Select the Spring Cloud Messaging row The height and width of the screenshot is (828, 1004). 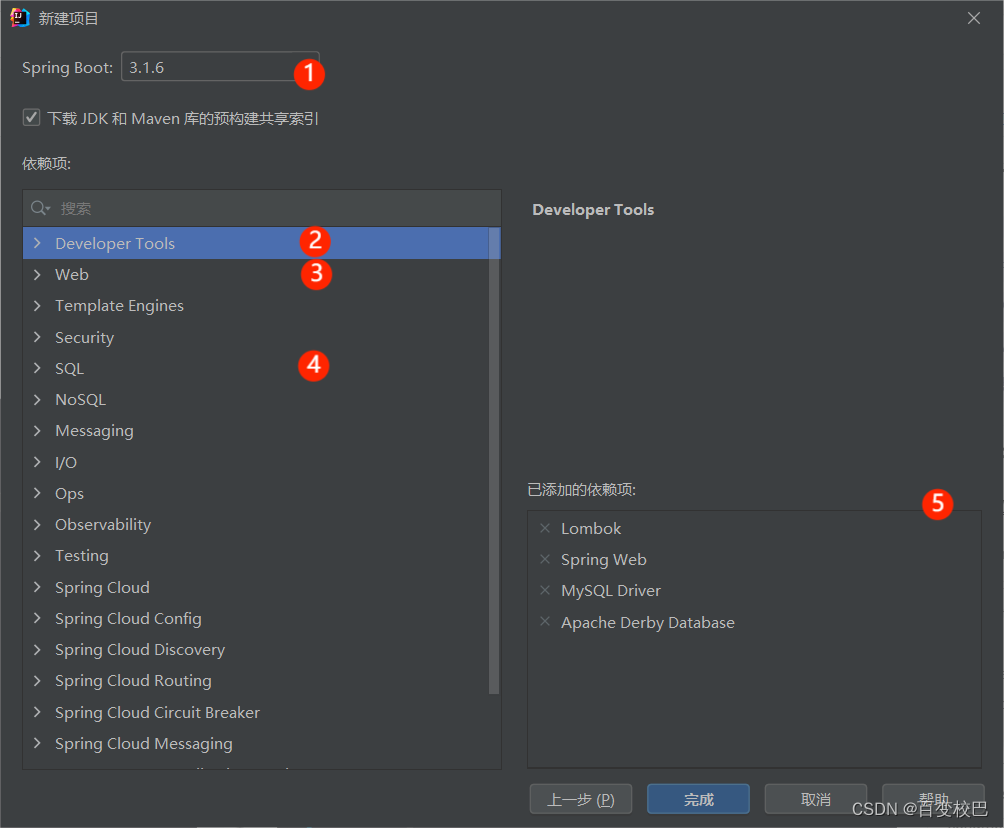[x=256, y=743]
